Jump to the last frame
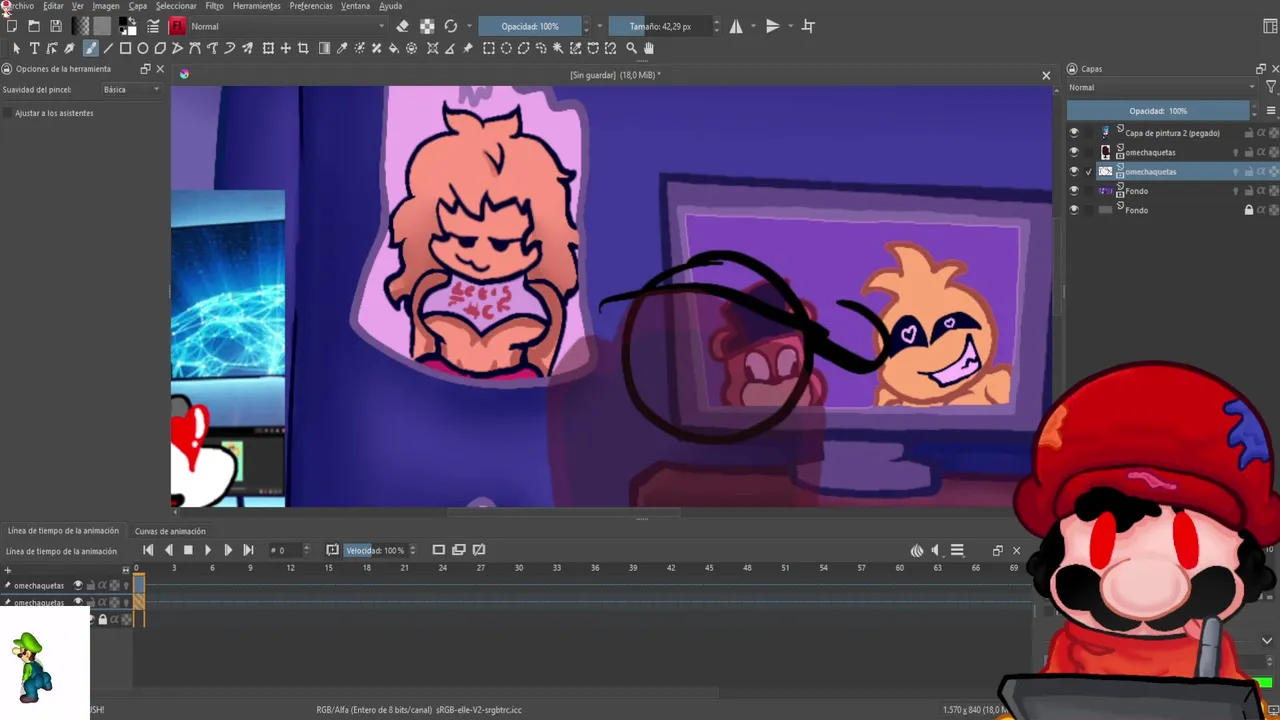Image resolution: width=1280 pixels, height=720 pixels. 248,550
